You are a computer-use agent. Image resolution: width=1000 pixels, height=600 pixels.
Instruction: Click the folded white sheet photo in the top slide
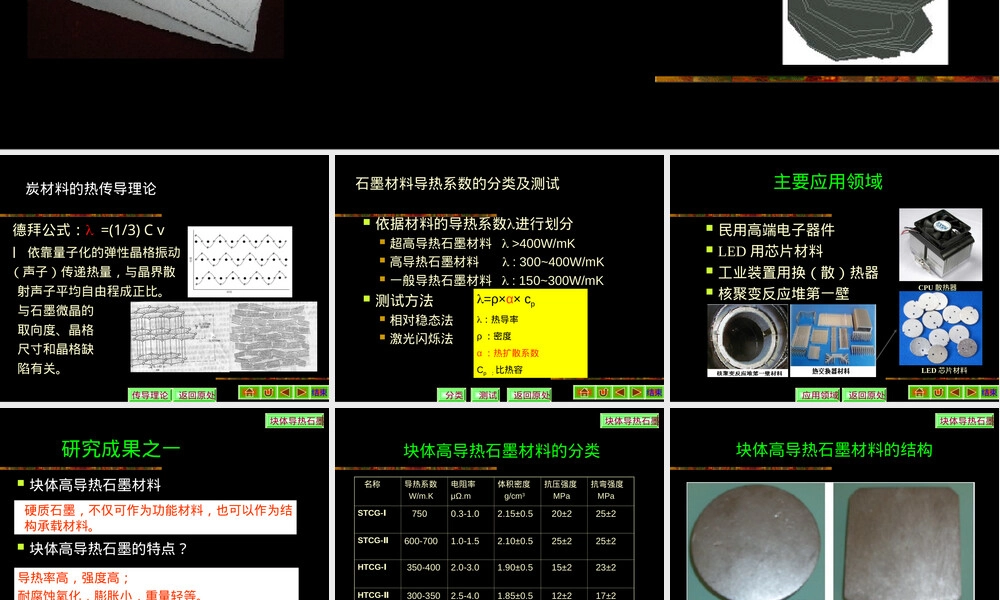pyautogui.click(x=156, y=28)
